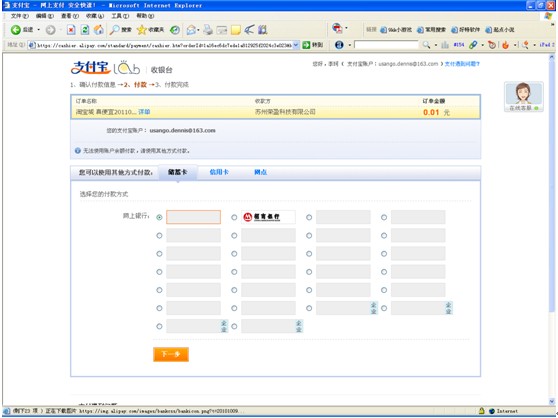Viewport: 558px width, 418px height.
Task: Click the bar chart icon in search toolbar
Action: (445, 45)
